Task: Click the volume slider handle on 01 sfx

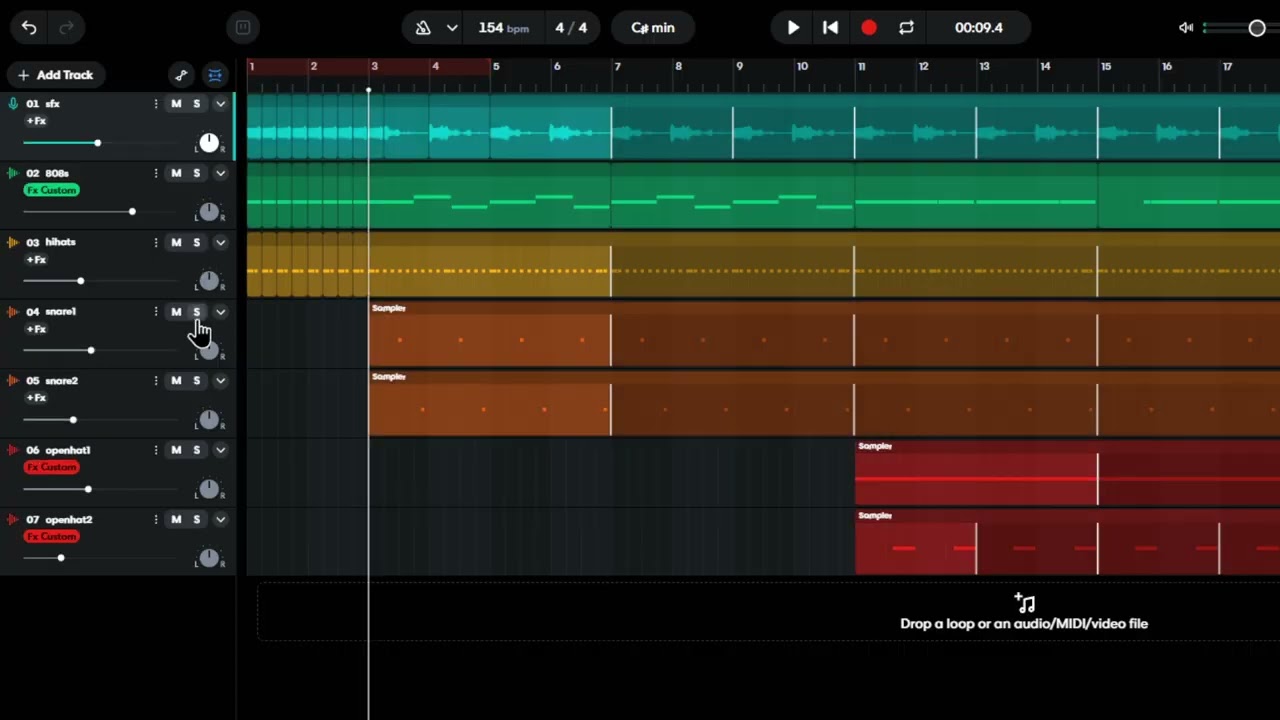Action: (x=97, y=143)
